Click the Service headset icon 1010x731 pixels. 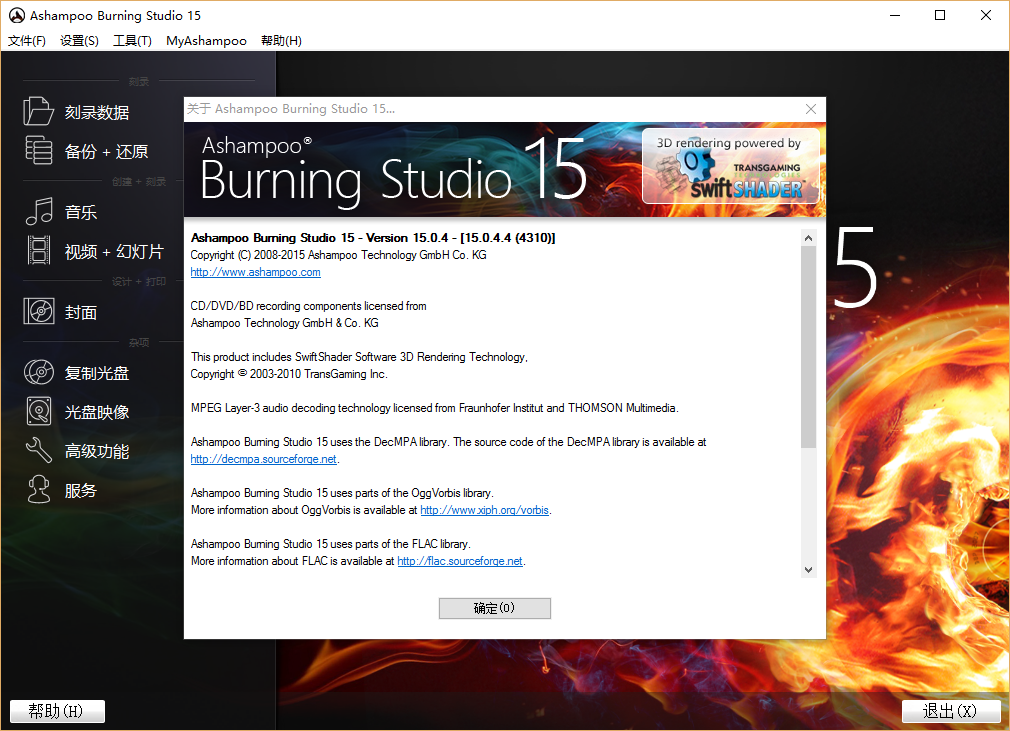(x=38, y=490)
